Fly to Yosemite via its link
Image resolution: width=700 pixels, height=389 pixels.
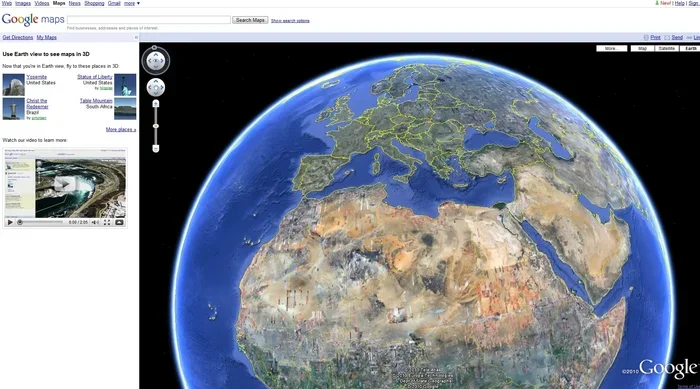click(x=37, y=77)
